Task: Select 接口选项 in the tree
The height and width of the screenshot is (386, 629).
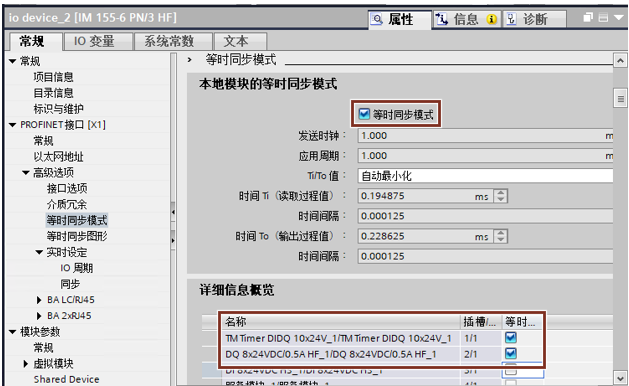Action: click(67, 189)
